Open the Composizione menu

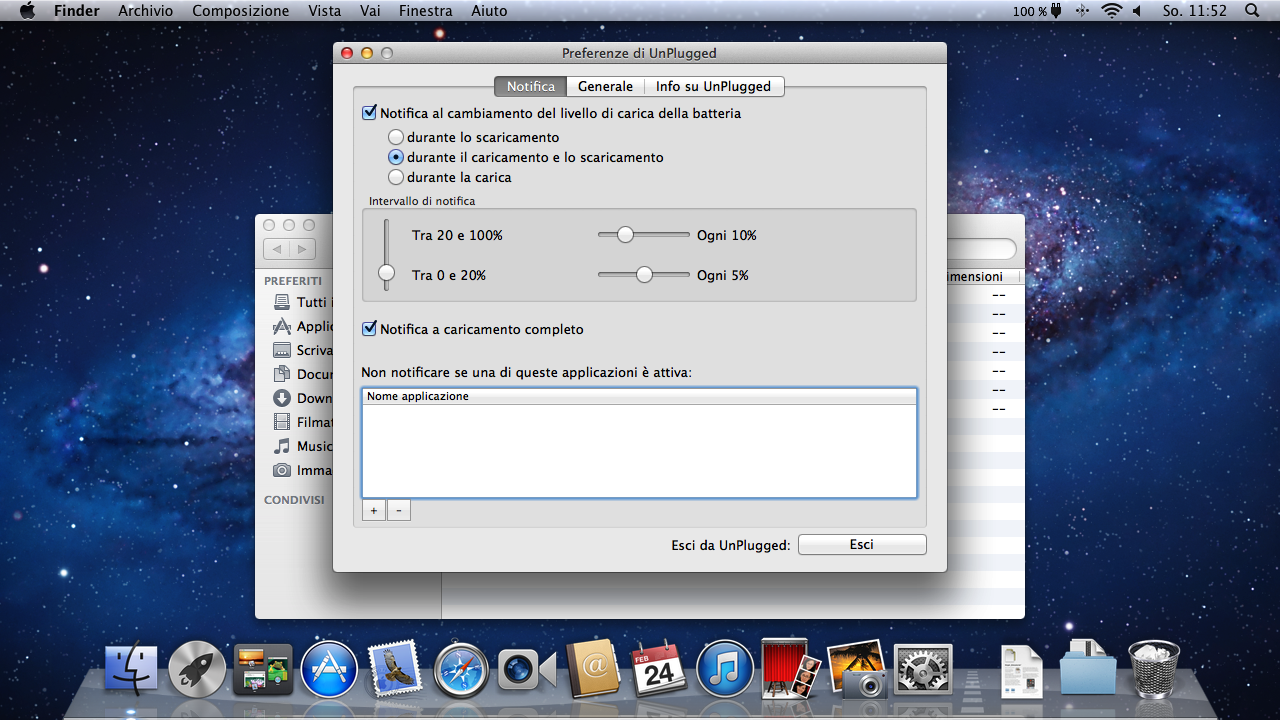240,11
